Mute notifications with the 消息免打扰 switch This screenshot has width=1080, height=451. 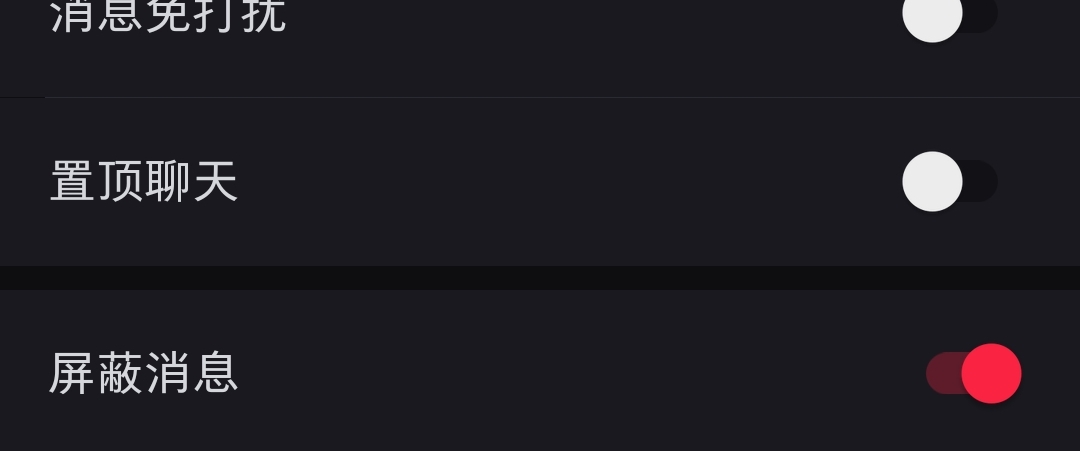pyautogui.click(x=949, y=15)
